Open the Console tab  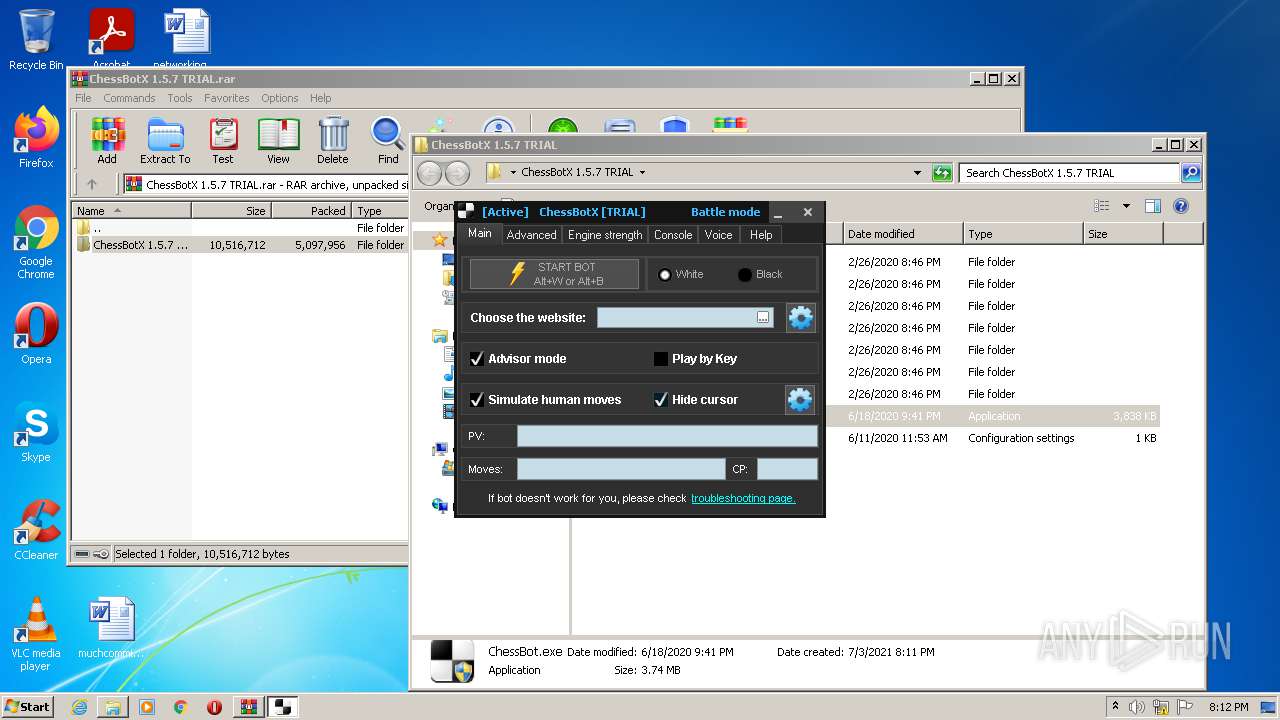click(x=673, y=235)
